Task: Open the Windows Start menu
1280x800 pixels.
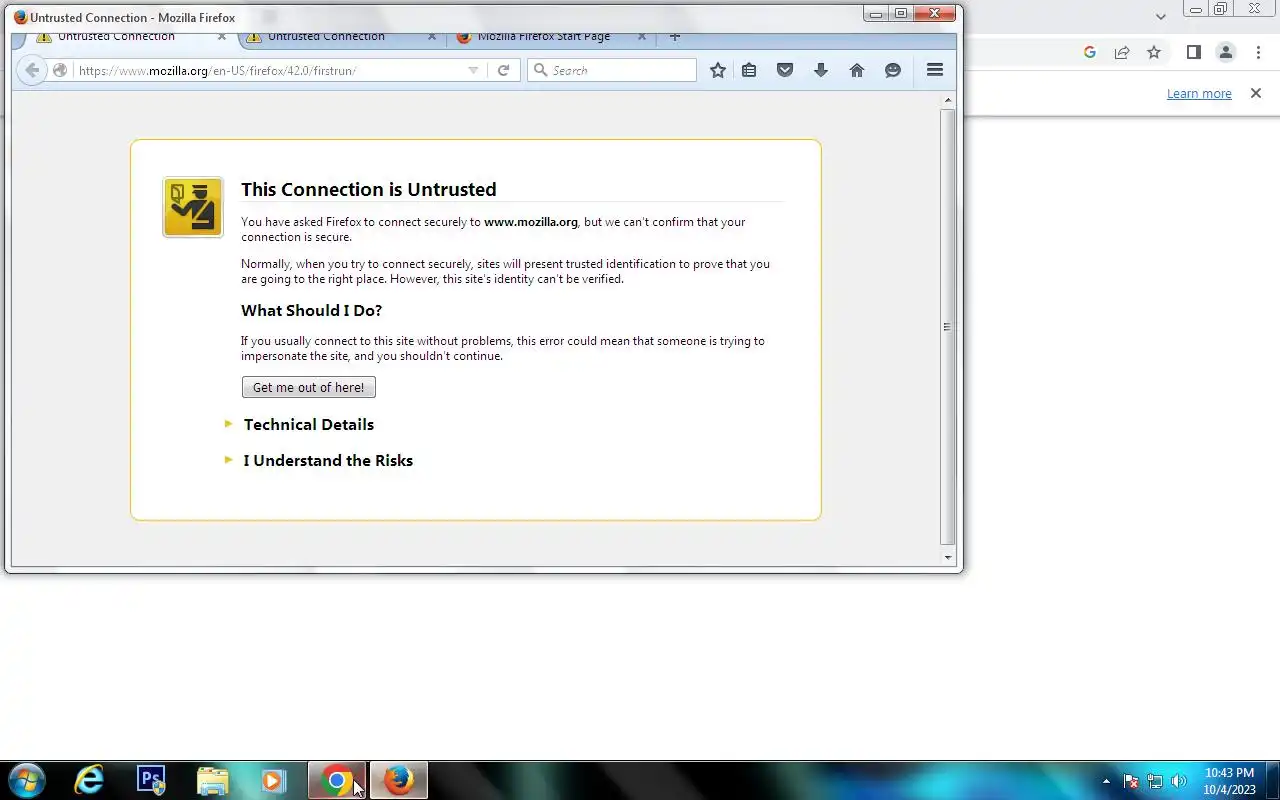Action: click(x=27, y=780)
